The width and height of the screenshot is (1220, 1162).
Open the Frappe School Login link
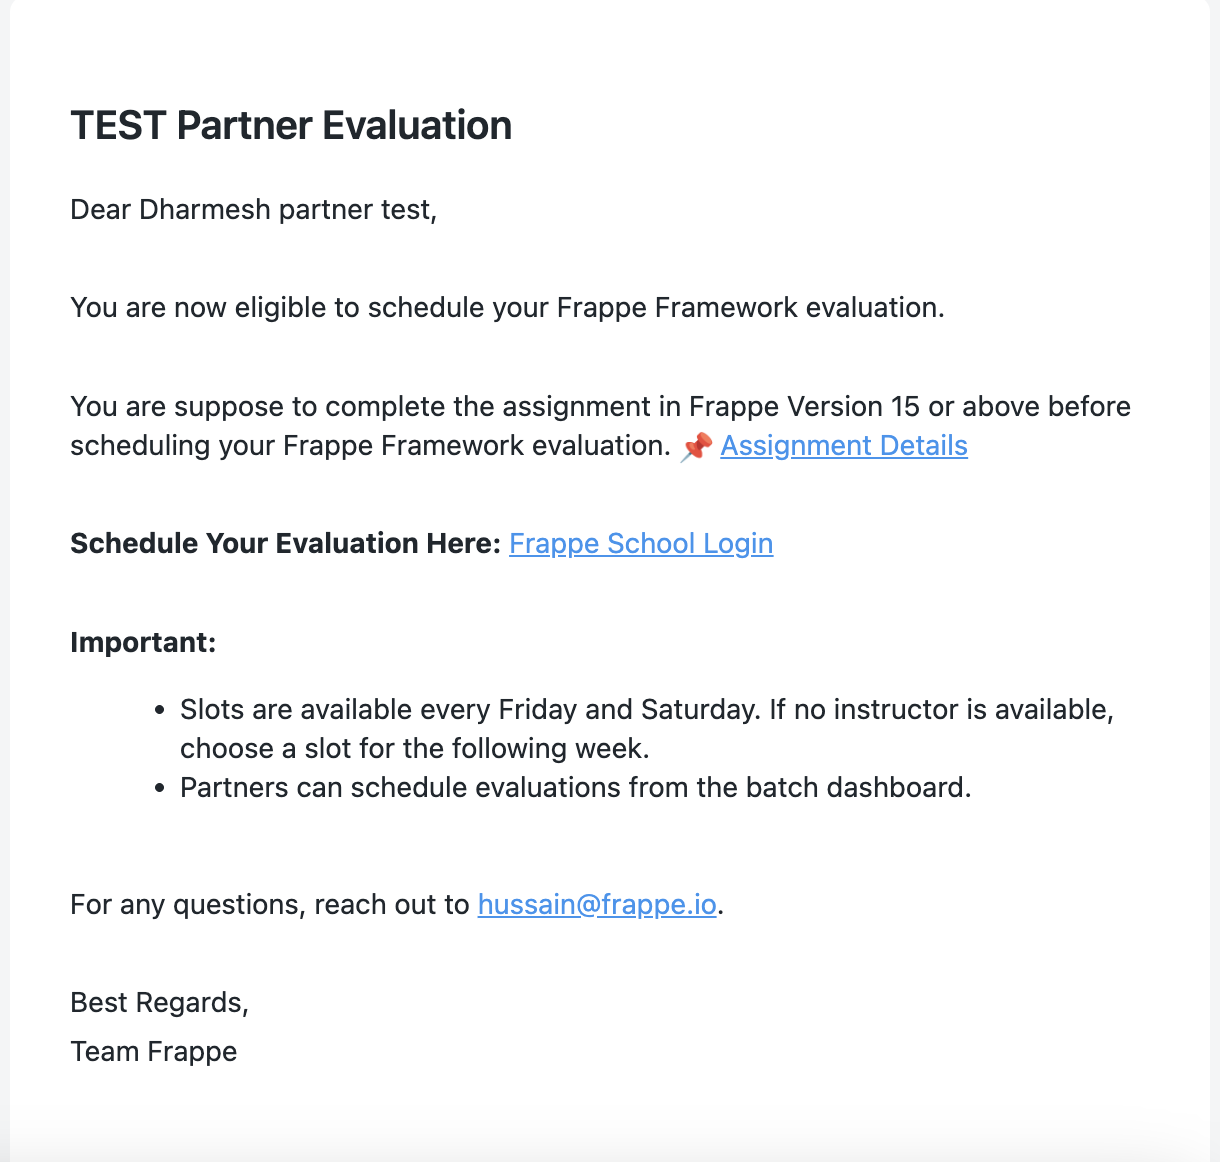[641, 544]
